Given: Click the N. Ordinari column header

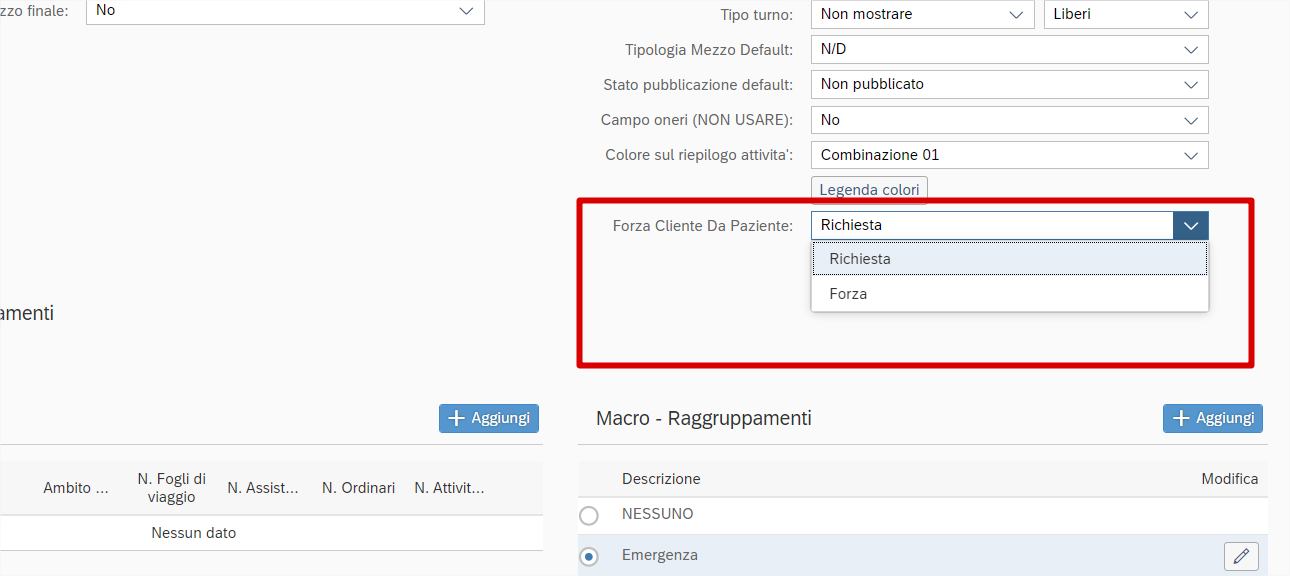Looking at the screenshot, I should pos(358,488).
